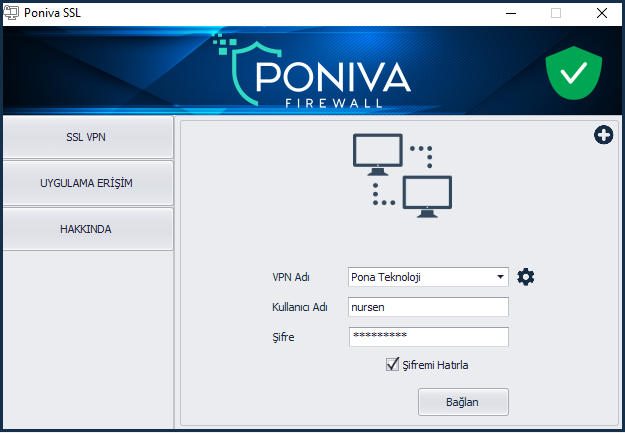The width and height of the screenshot is (625, 433).
Task: Click the Poniva SSL title bar app icon
Action: coord(11,13)
